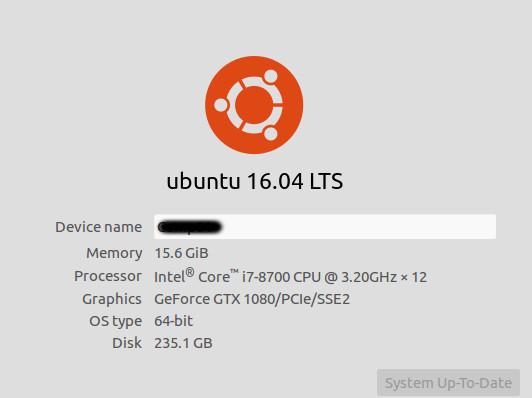
Task: Select the GeForce GTX 1080/PCIe/SSE2 value
Action: [252, 299]
